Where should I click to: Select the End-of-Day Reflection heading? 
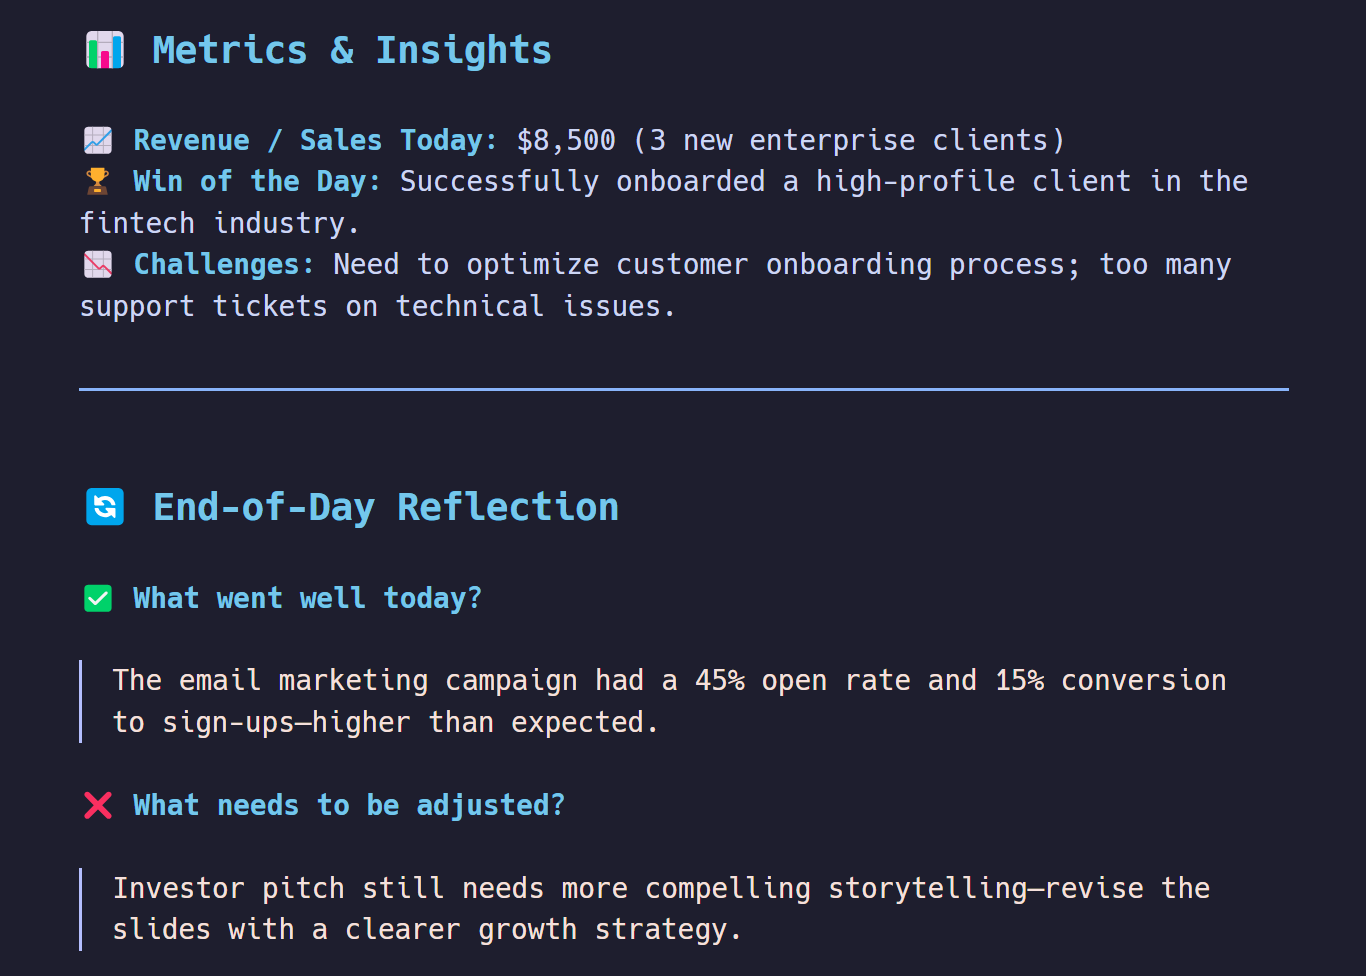coord(386,507)
